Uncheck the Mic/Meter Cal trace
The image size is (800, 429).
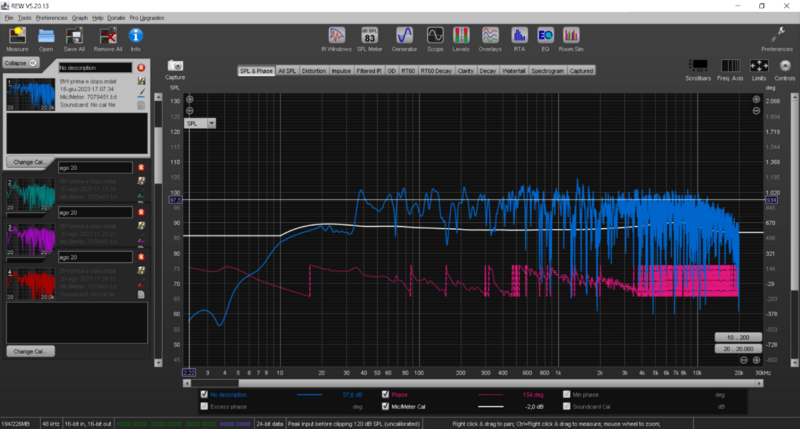click(386, 407)
